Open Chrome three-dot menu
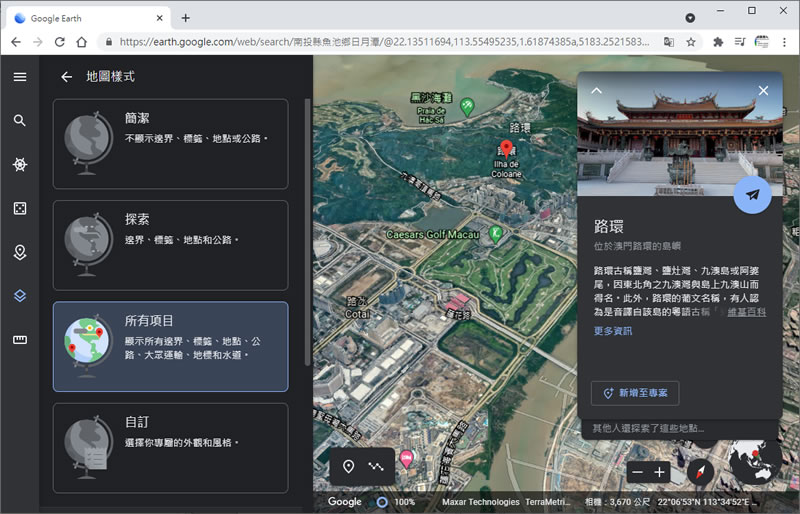This screenshot has width=800, height=514. [x=784, y=42]
